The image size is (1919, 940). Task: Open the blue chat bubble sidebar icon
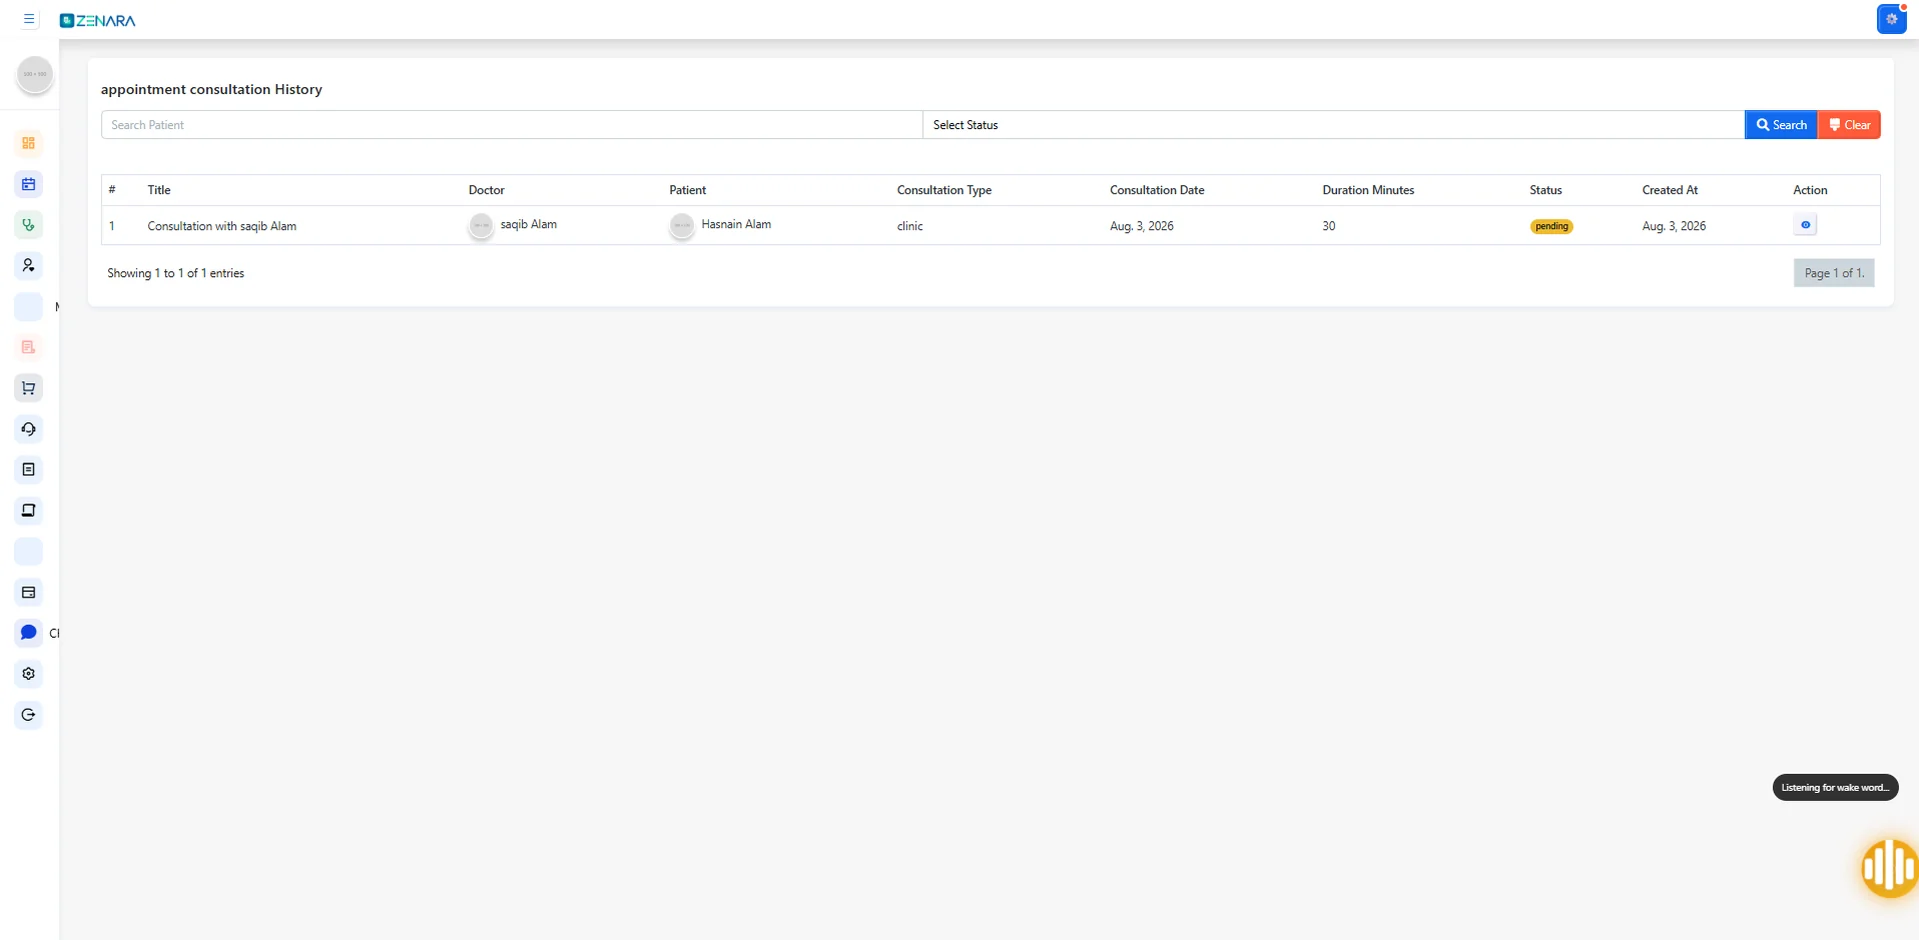(x=29, y=632)
